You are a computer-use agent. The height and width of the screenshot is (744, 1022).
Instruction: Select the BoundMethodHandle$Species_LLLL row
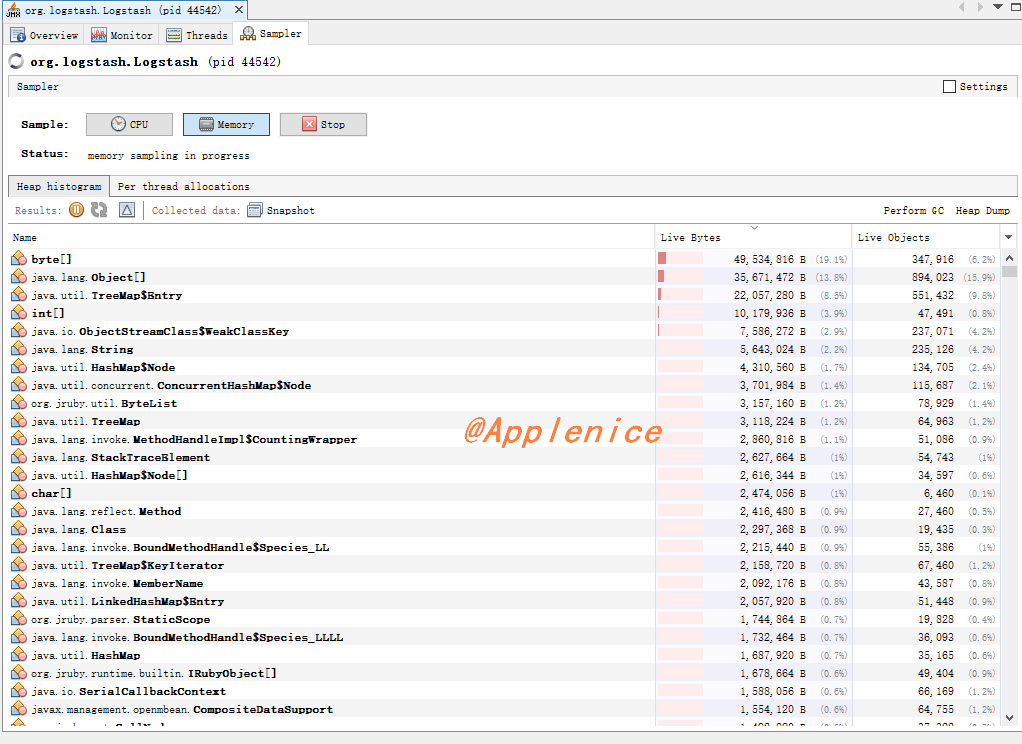(x=504, y=637)
